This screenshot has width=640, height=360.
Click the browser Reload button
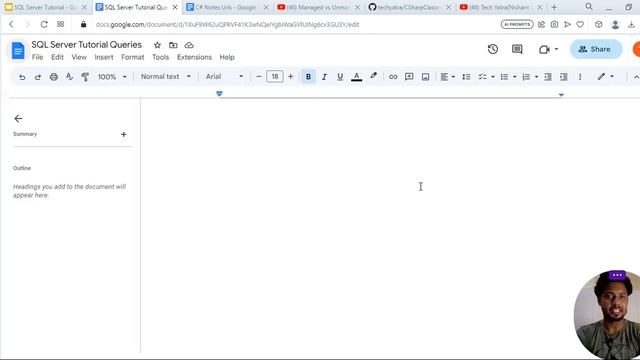coord(44,24)
